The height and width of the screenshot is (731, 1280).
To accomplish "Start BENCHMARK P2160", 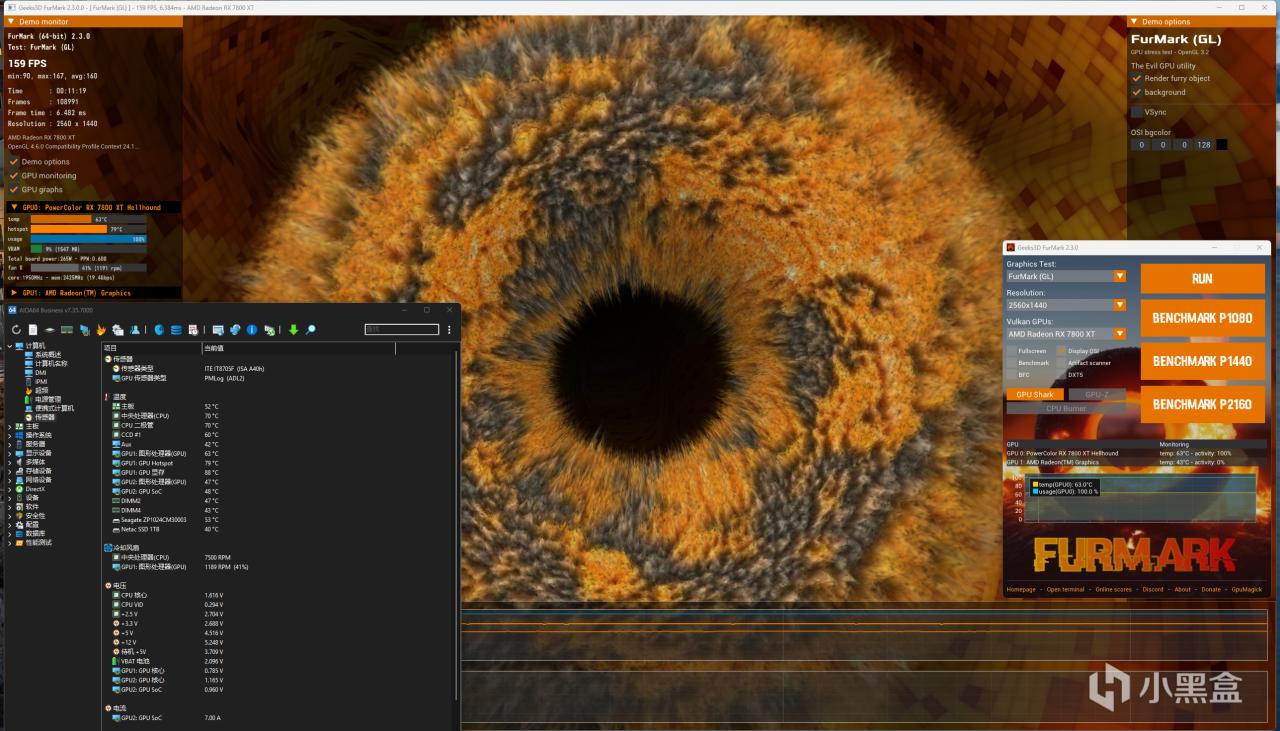I will pos(1202,404).
